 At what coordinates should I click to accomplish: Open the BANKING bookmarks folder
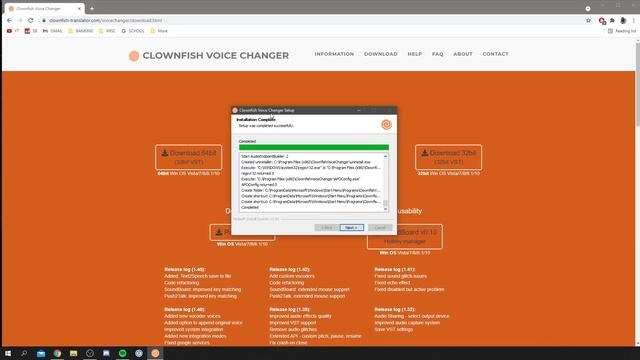(80, 31)
